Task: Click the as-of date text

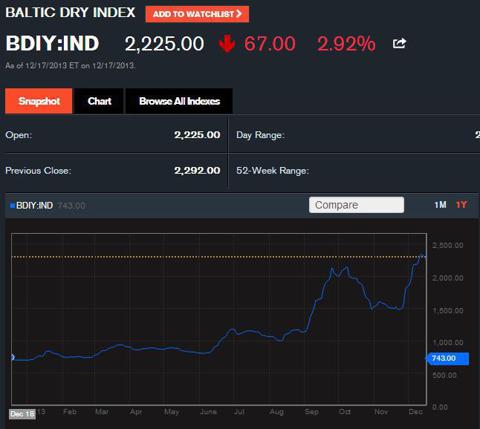Action: tap(70, 65)
